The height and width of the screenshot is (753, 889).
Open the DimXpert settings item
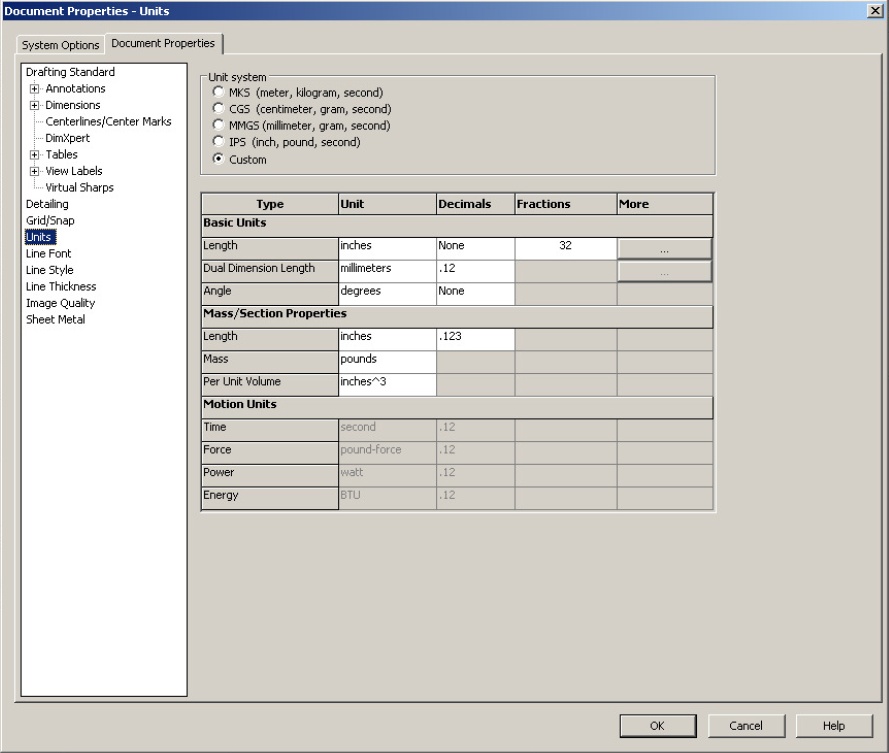[67, 138]
